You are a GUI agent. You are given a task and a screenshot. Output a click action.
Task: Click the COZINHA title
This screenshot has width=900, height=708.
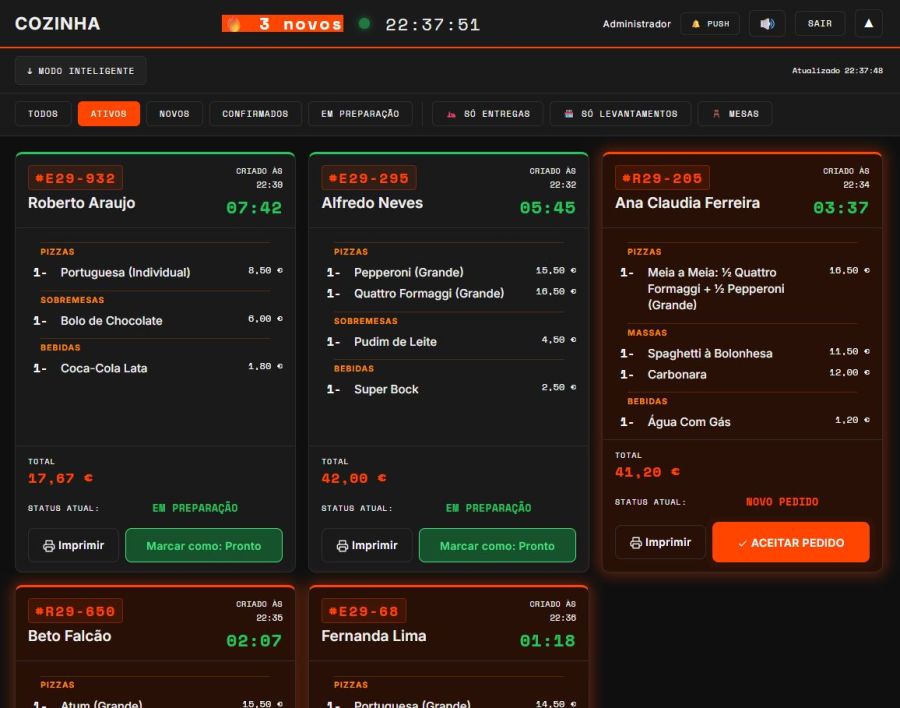[57, 24]
